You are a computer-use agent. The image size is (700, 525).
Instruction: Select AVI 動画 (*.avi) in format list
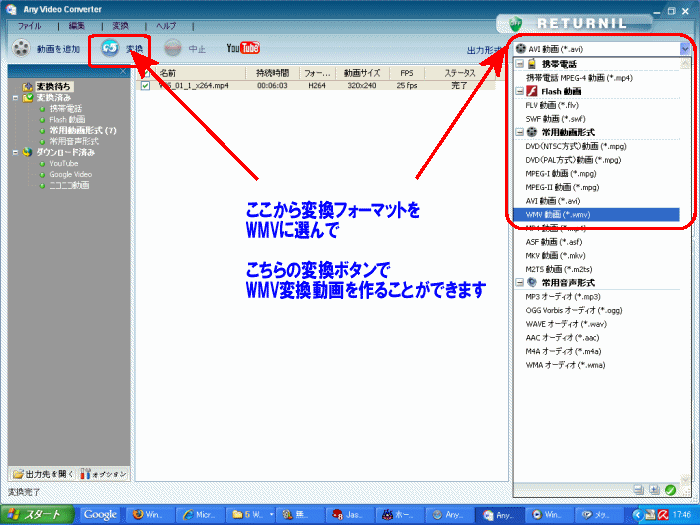coord(553,201)
